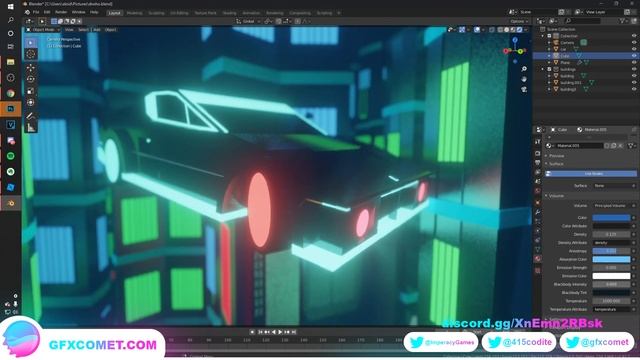Switch to the Shading workspace tab
Screen dimensions: 640x360
click(229, 13)
